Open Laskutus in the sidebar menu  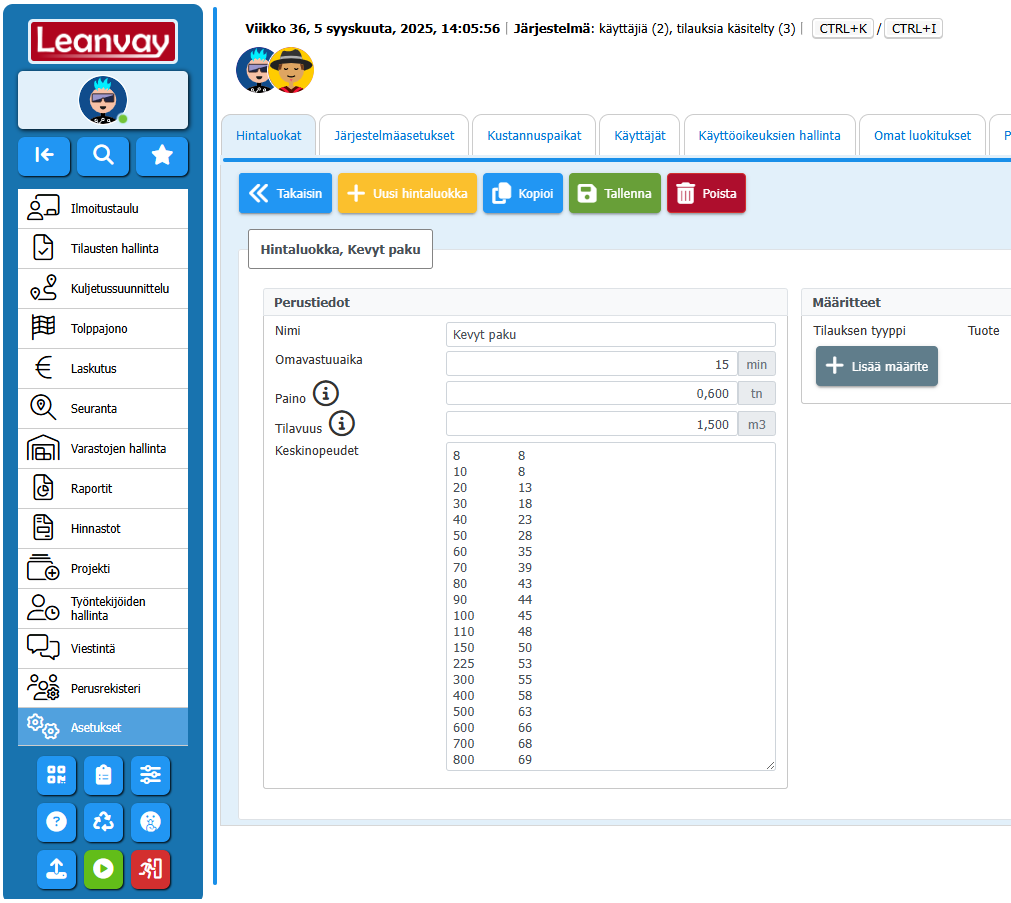[x=94, y=369]
